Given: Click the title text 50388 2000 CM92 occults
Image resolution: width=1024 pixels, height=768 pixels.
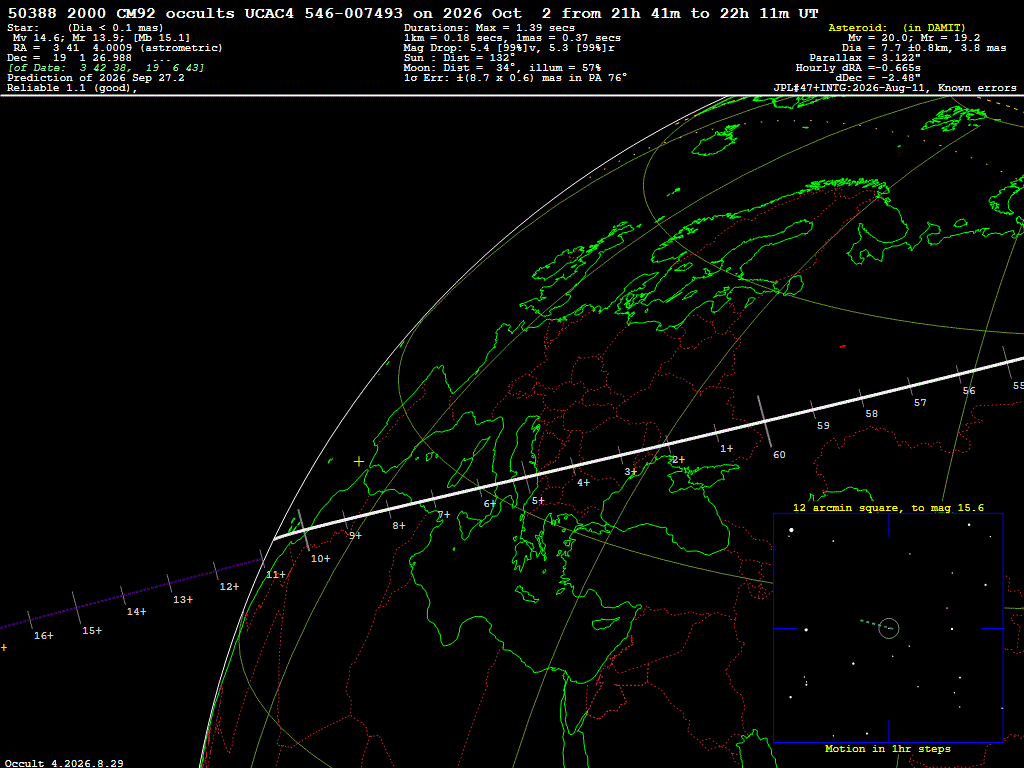Looking at the screenshot, I should click(121, 14).
